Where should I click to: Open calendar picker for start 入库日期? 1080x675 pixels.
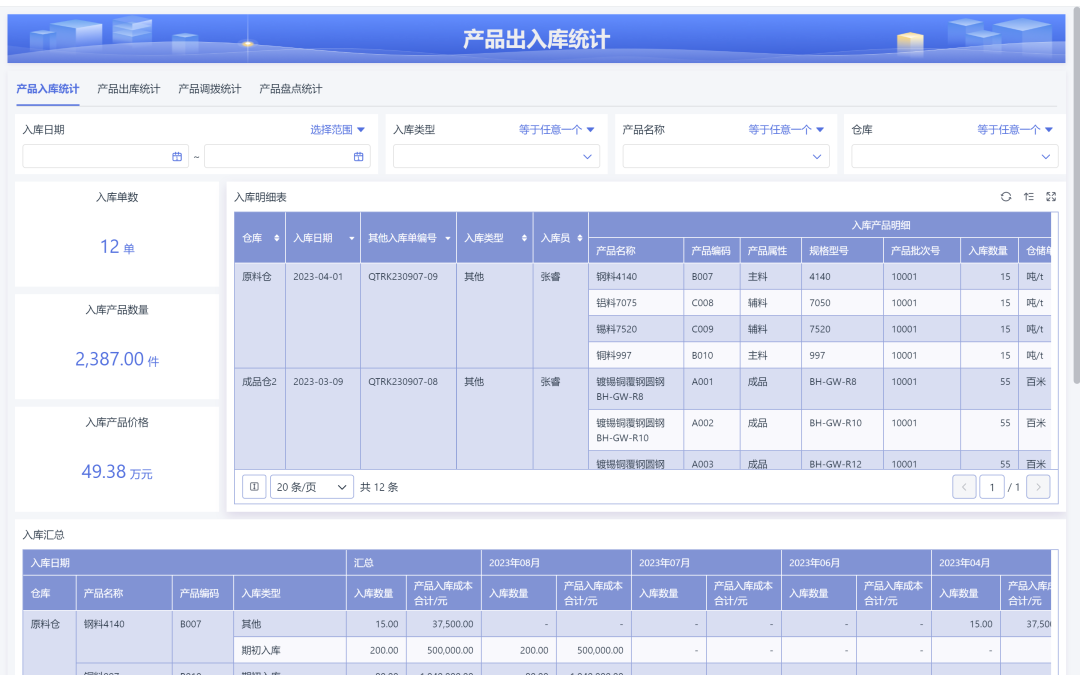coord(176,156)
